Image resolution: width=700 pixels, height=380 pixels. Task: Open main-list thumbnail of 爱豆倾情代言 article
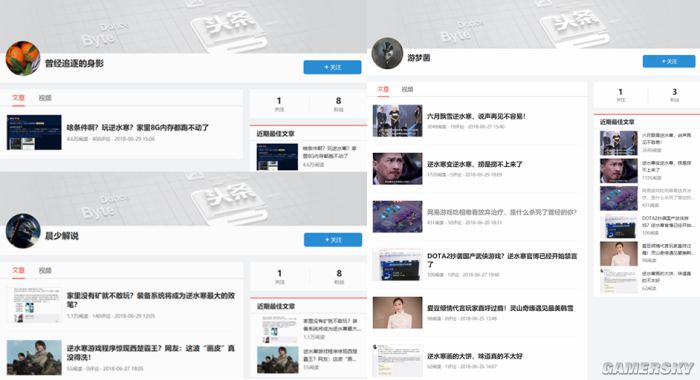point(397,313)
